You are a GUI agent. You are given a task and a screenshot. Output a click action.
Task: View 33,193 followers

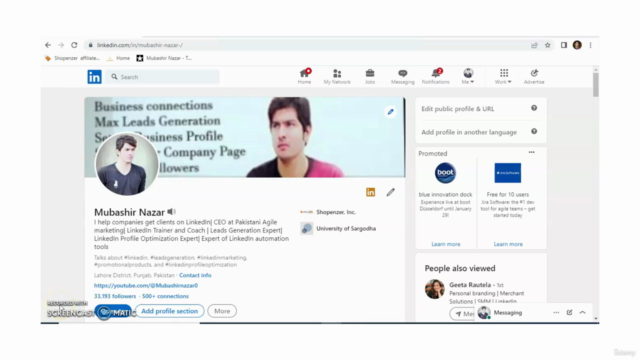(115, 296)
